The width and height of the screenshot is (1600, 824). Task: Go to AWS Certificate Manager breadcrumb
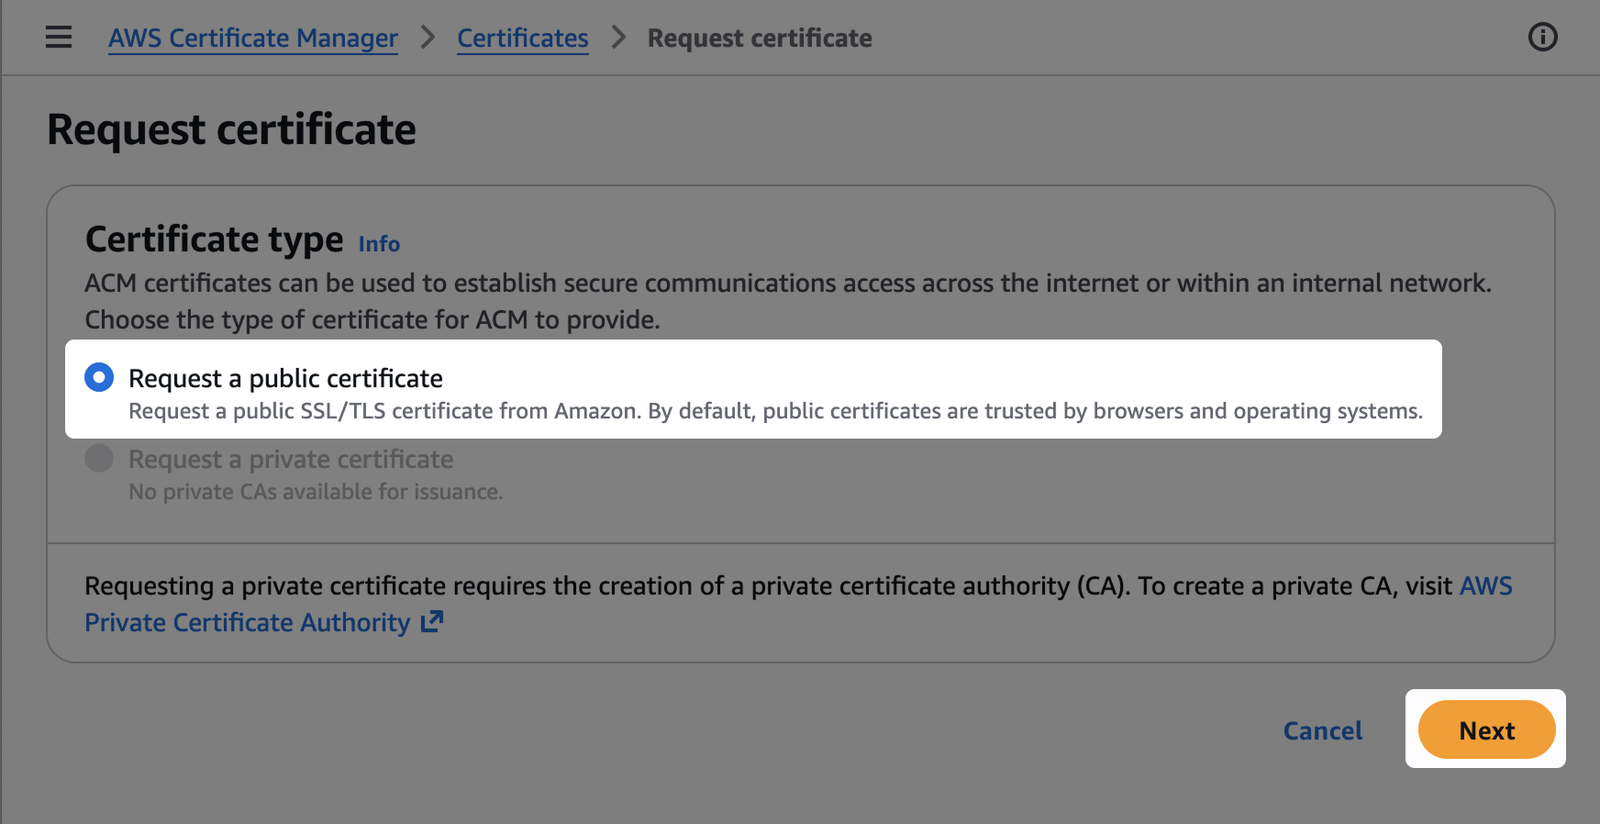pos(253,38)
